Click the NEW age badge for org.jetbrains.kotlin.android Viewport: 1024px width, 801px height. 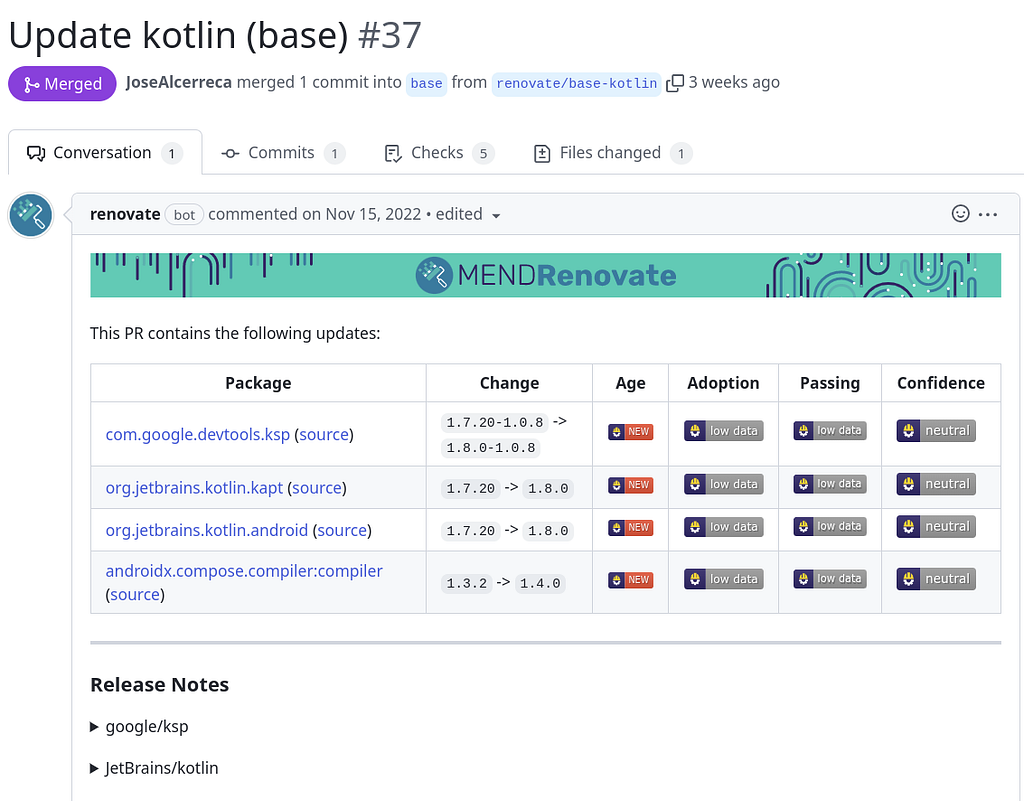630,527
